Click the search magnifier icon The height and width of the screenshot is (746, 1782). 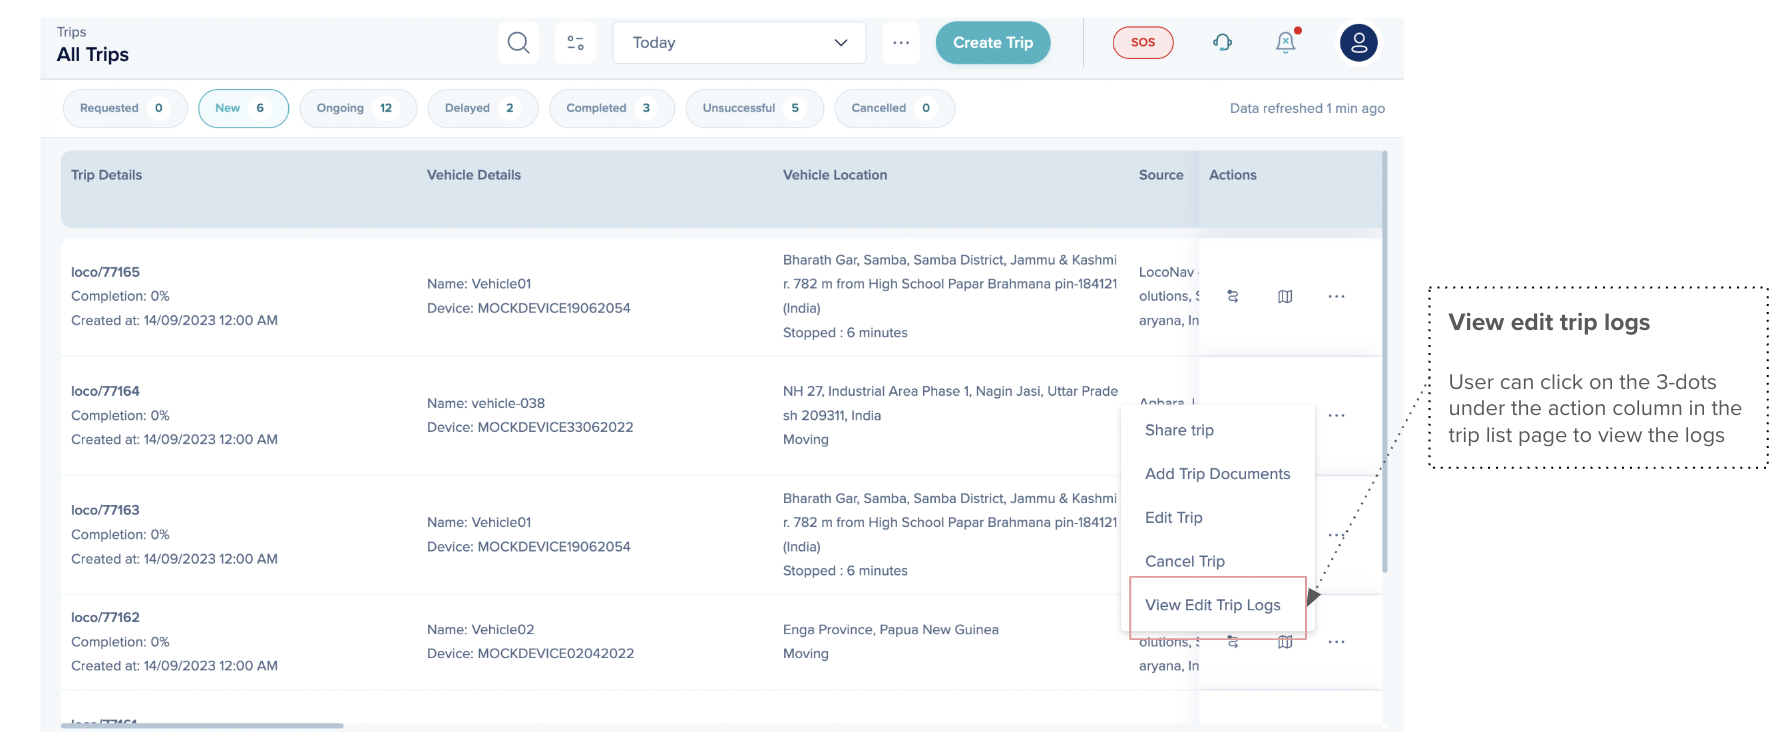(518, 43)
